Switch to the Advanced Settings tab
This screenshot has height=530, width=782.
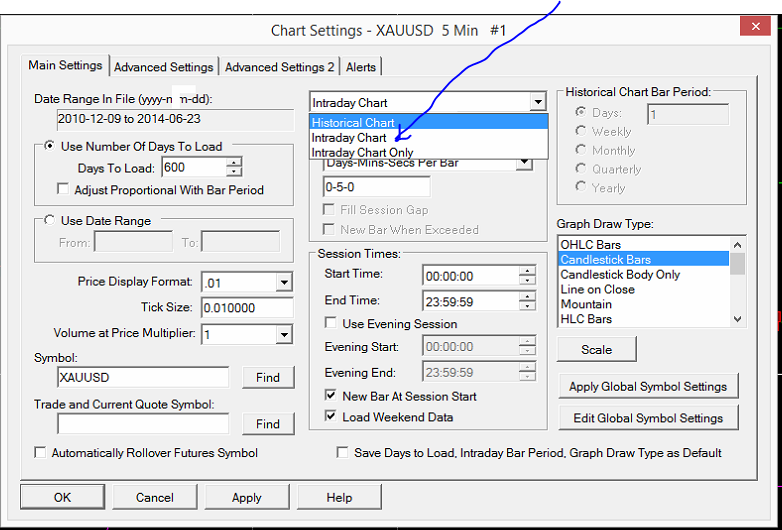[x=164, y=67]
